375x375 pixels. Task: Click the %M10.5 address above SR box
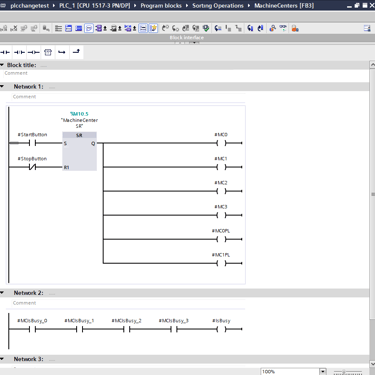tap(79, 114)
